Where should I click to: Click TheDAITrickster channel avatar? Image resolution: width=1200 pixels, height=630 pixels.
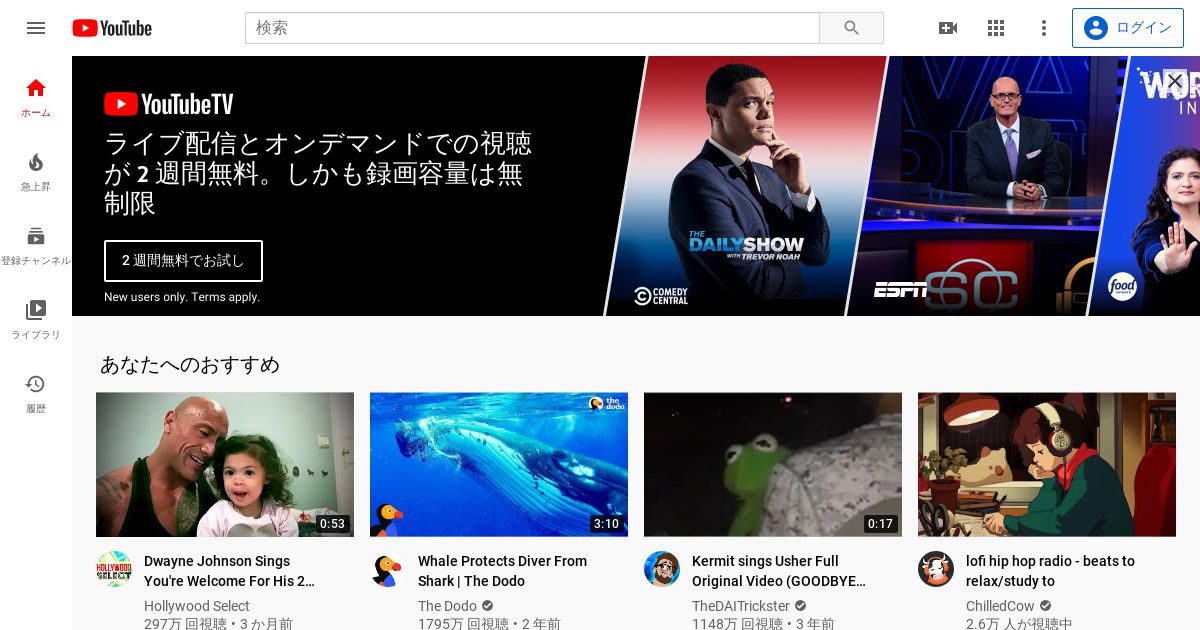click(x=662, y=569)
